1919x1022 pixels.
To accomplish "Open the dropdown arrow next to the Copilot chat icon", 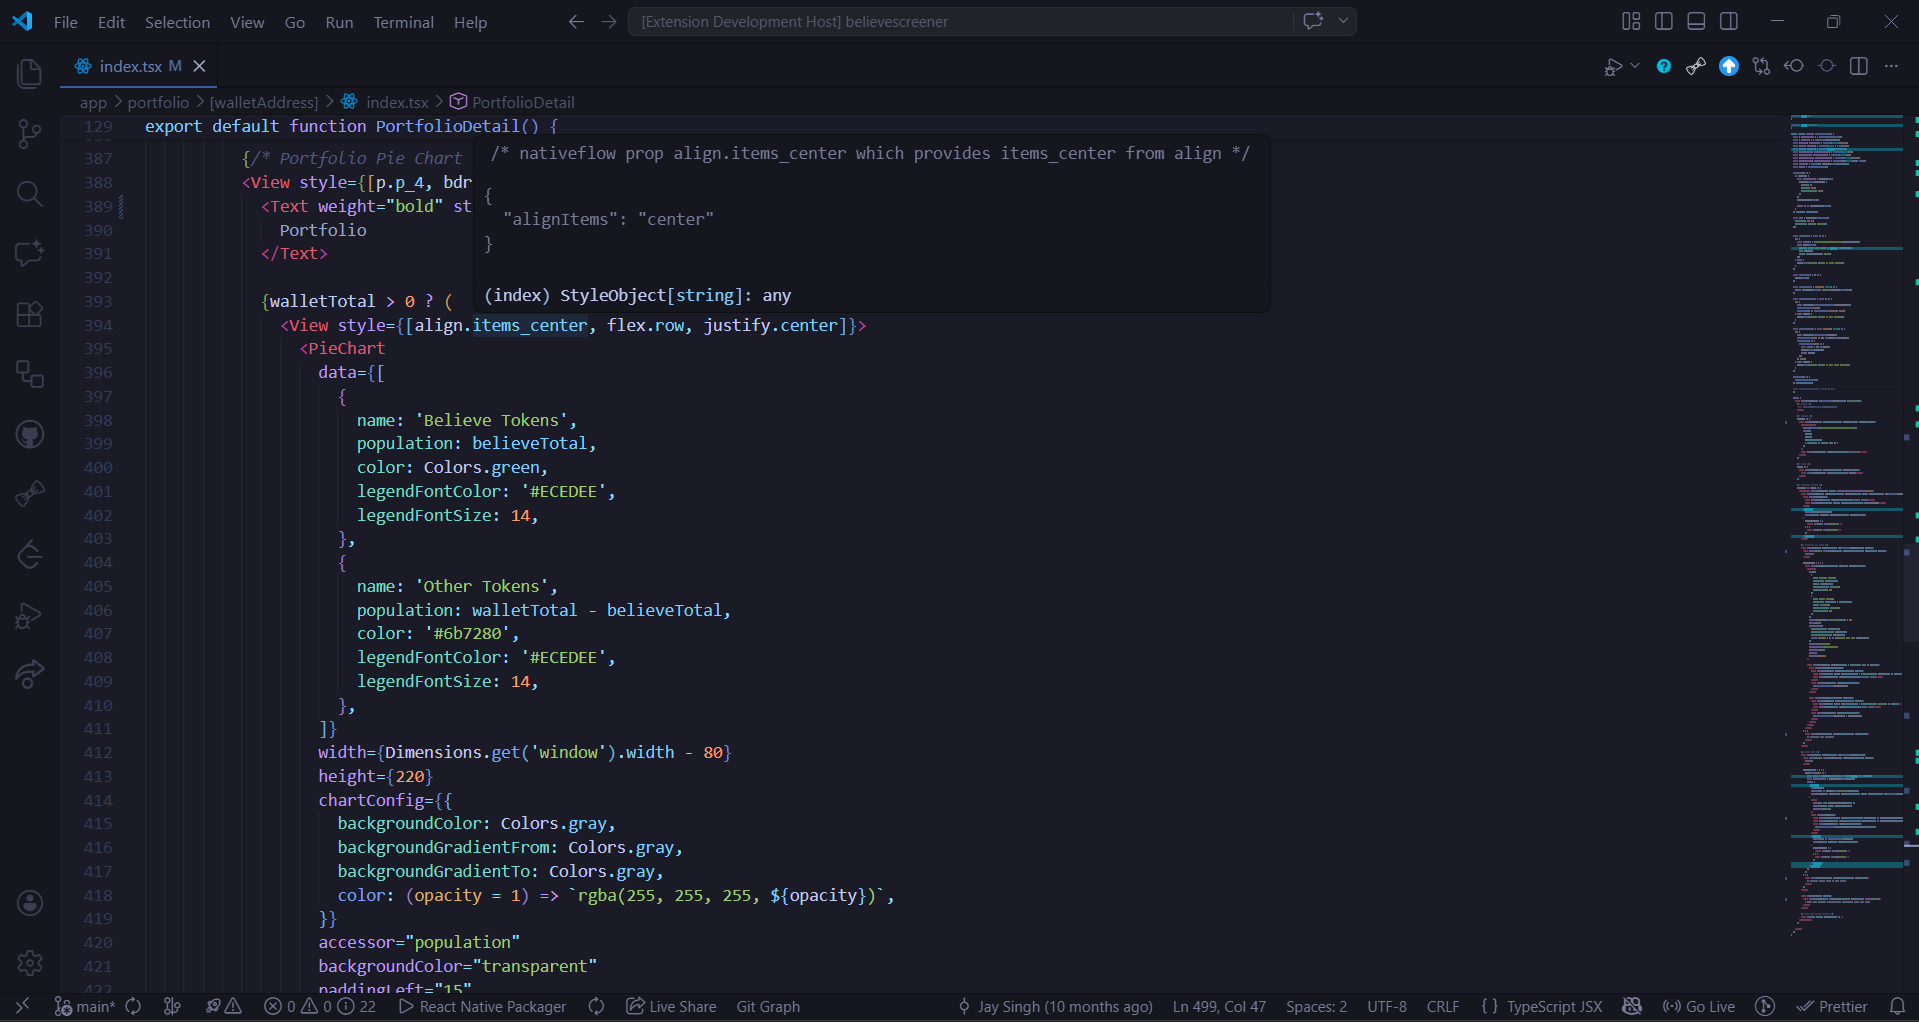I will (x=1343, y=21).
